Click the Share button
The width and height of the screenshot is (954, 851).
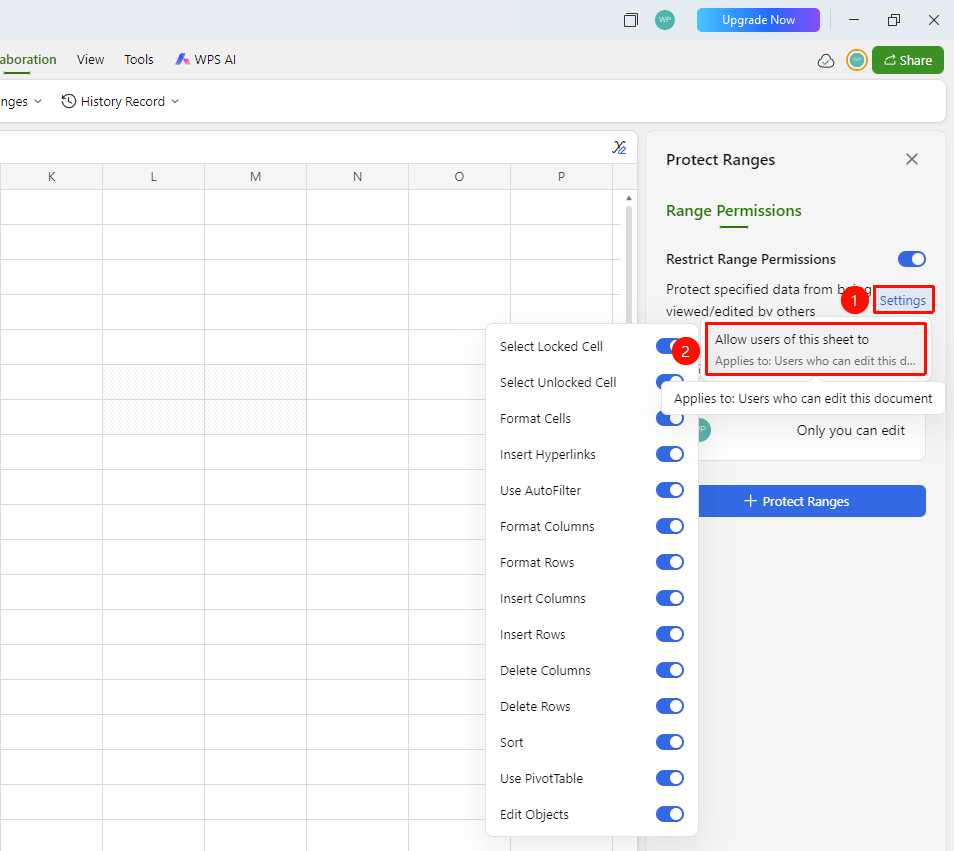908,60
